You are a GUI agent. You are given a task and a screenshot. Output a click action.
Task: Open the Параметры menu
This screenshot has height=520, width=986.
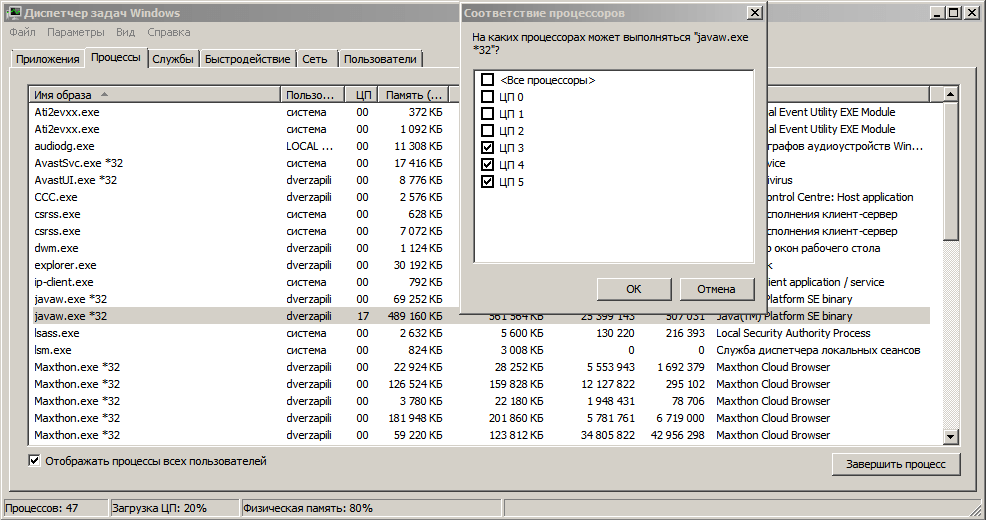point(75,32)
